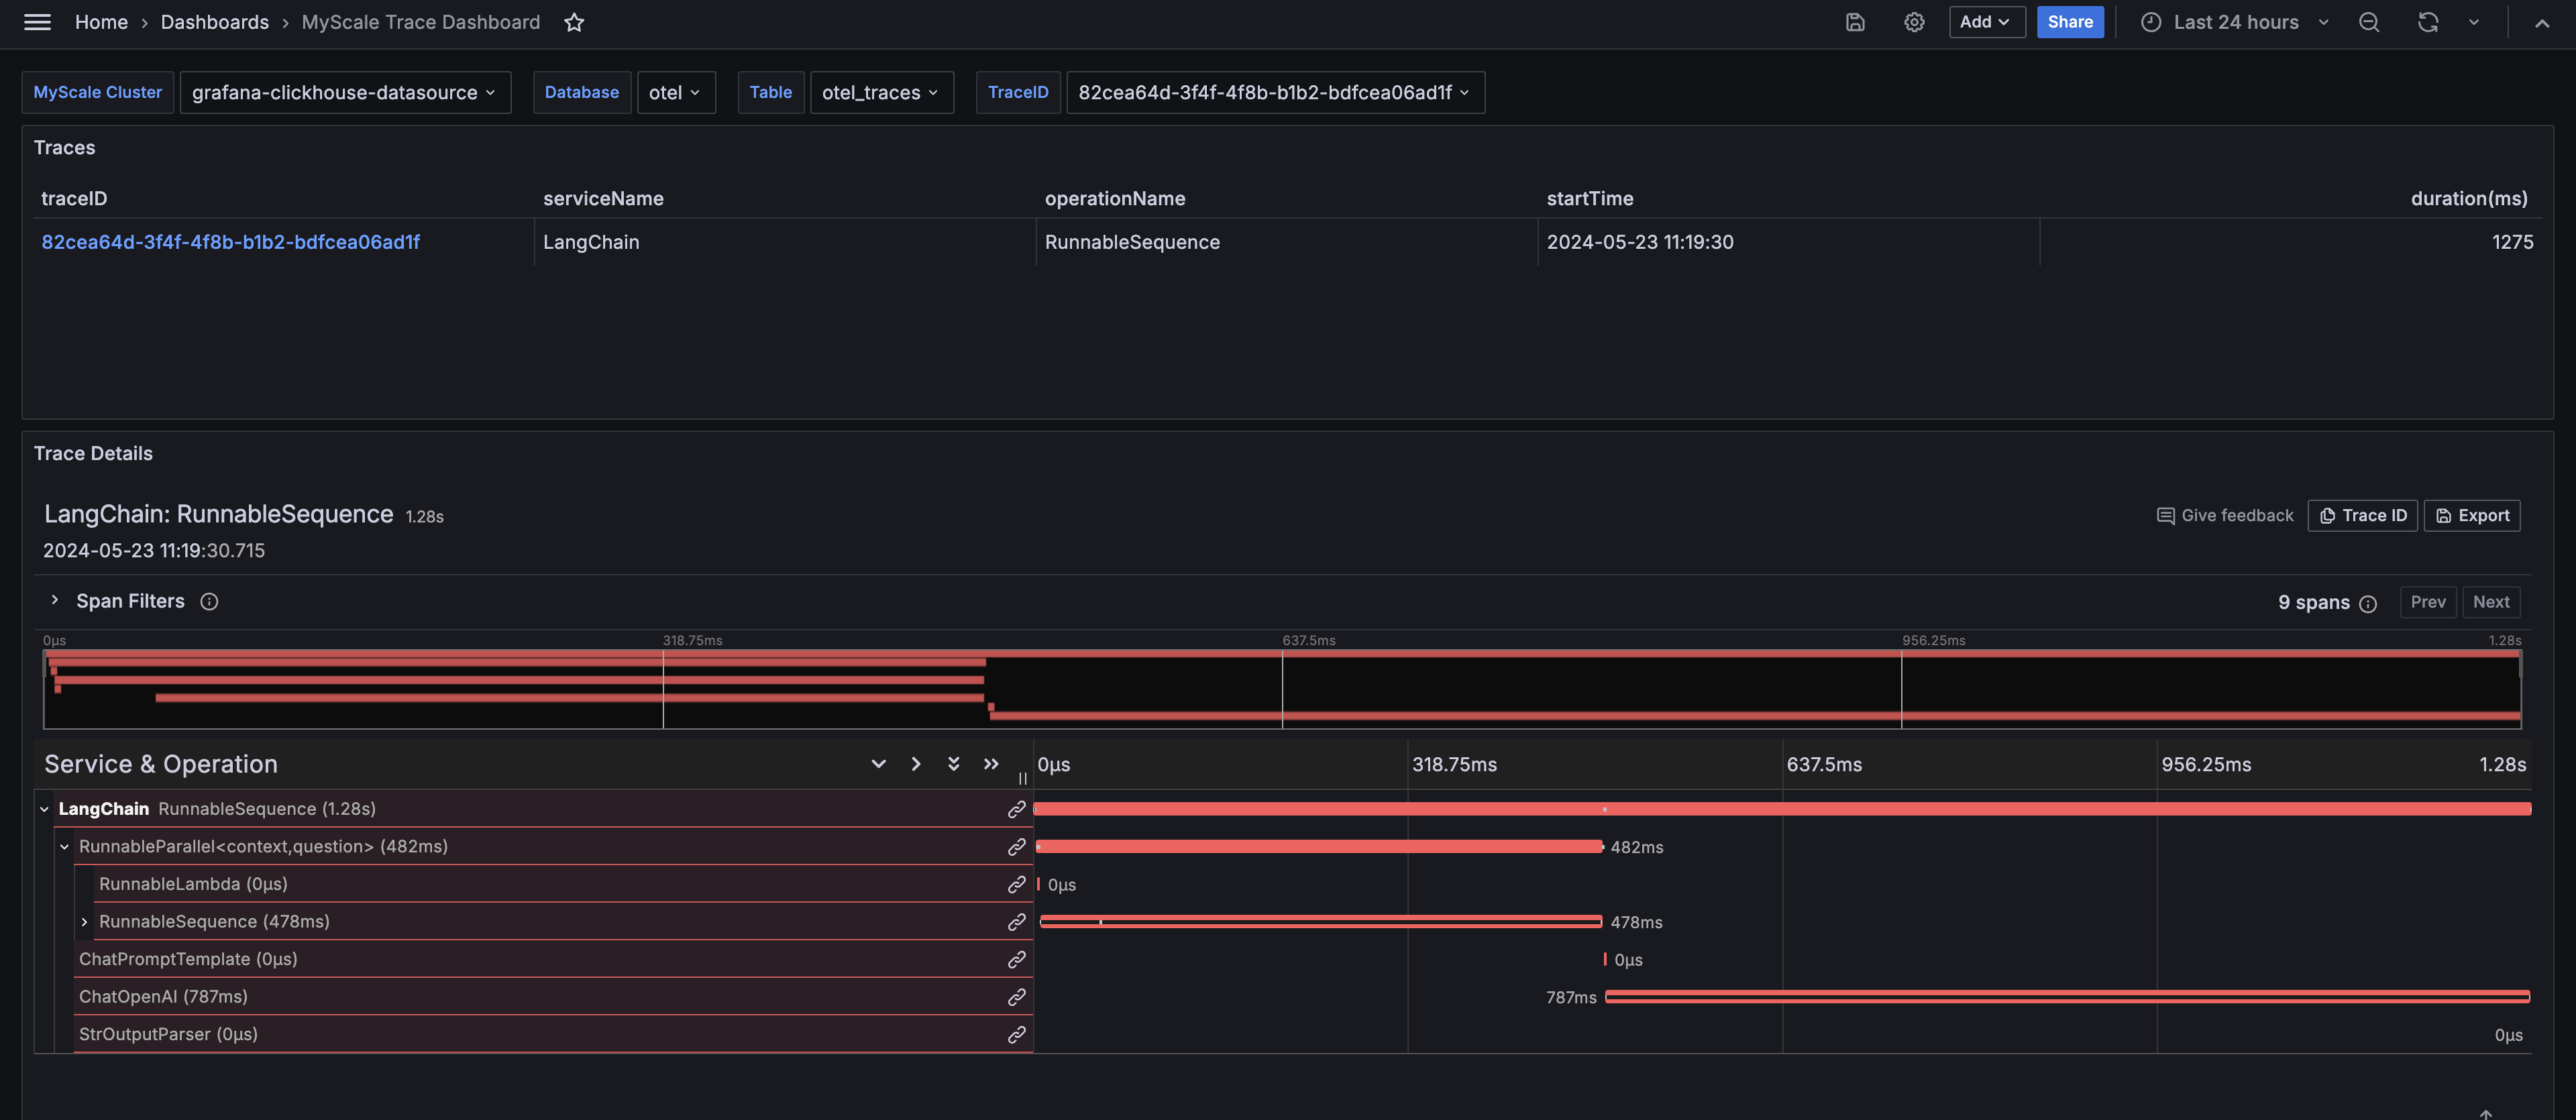Click the Share button

click(x=2070, y=21)
